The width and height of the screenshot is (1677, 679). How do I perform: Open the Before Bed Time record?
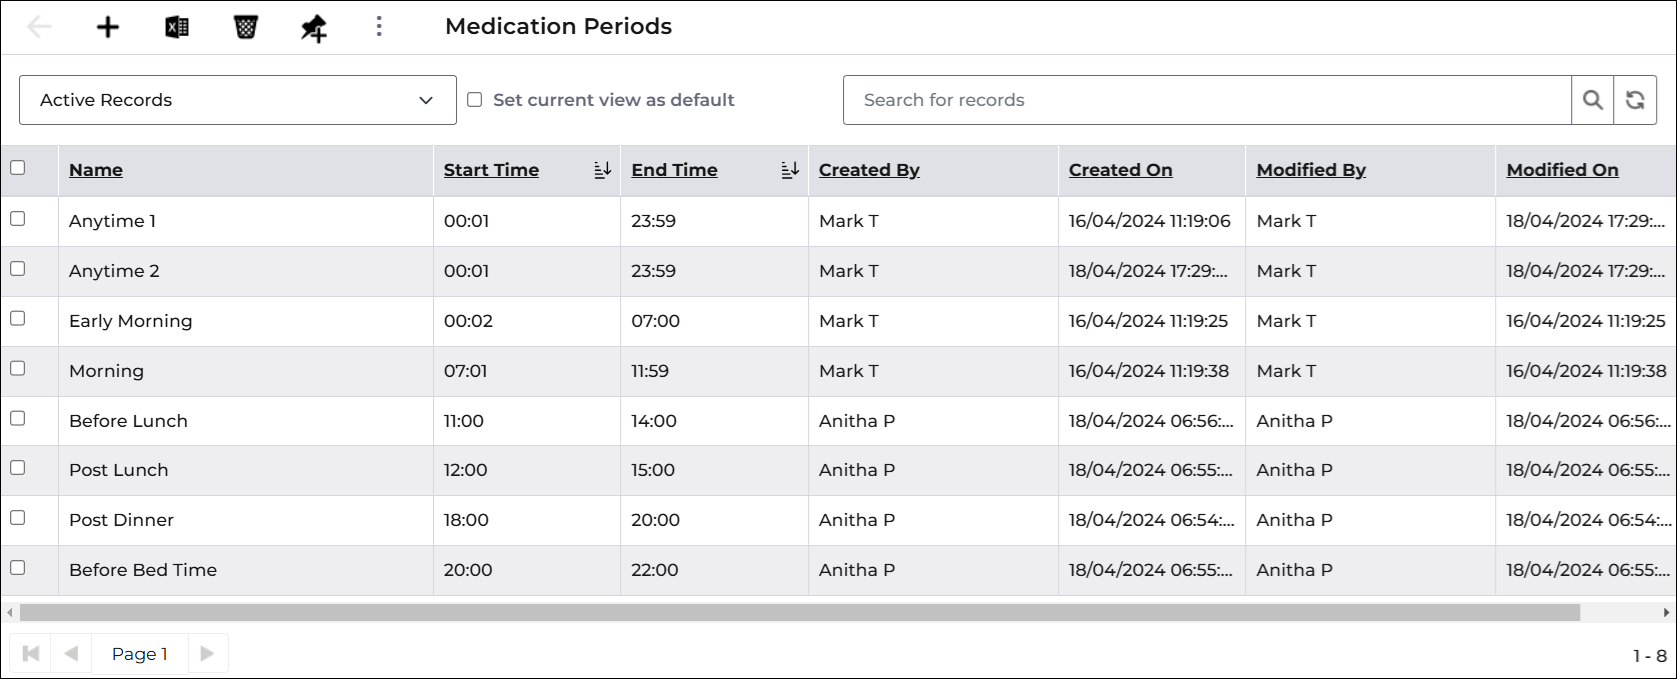pos(143,570)
